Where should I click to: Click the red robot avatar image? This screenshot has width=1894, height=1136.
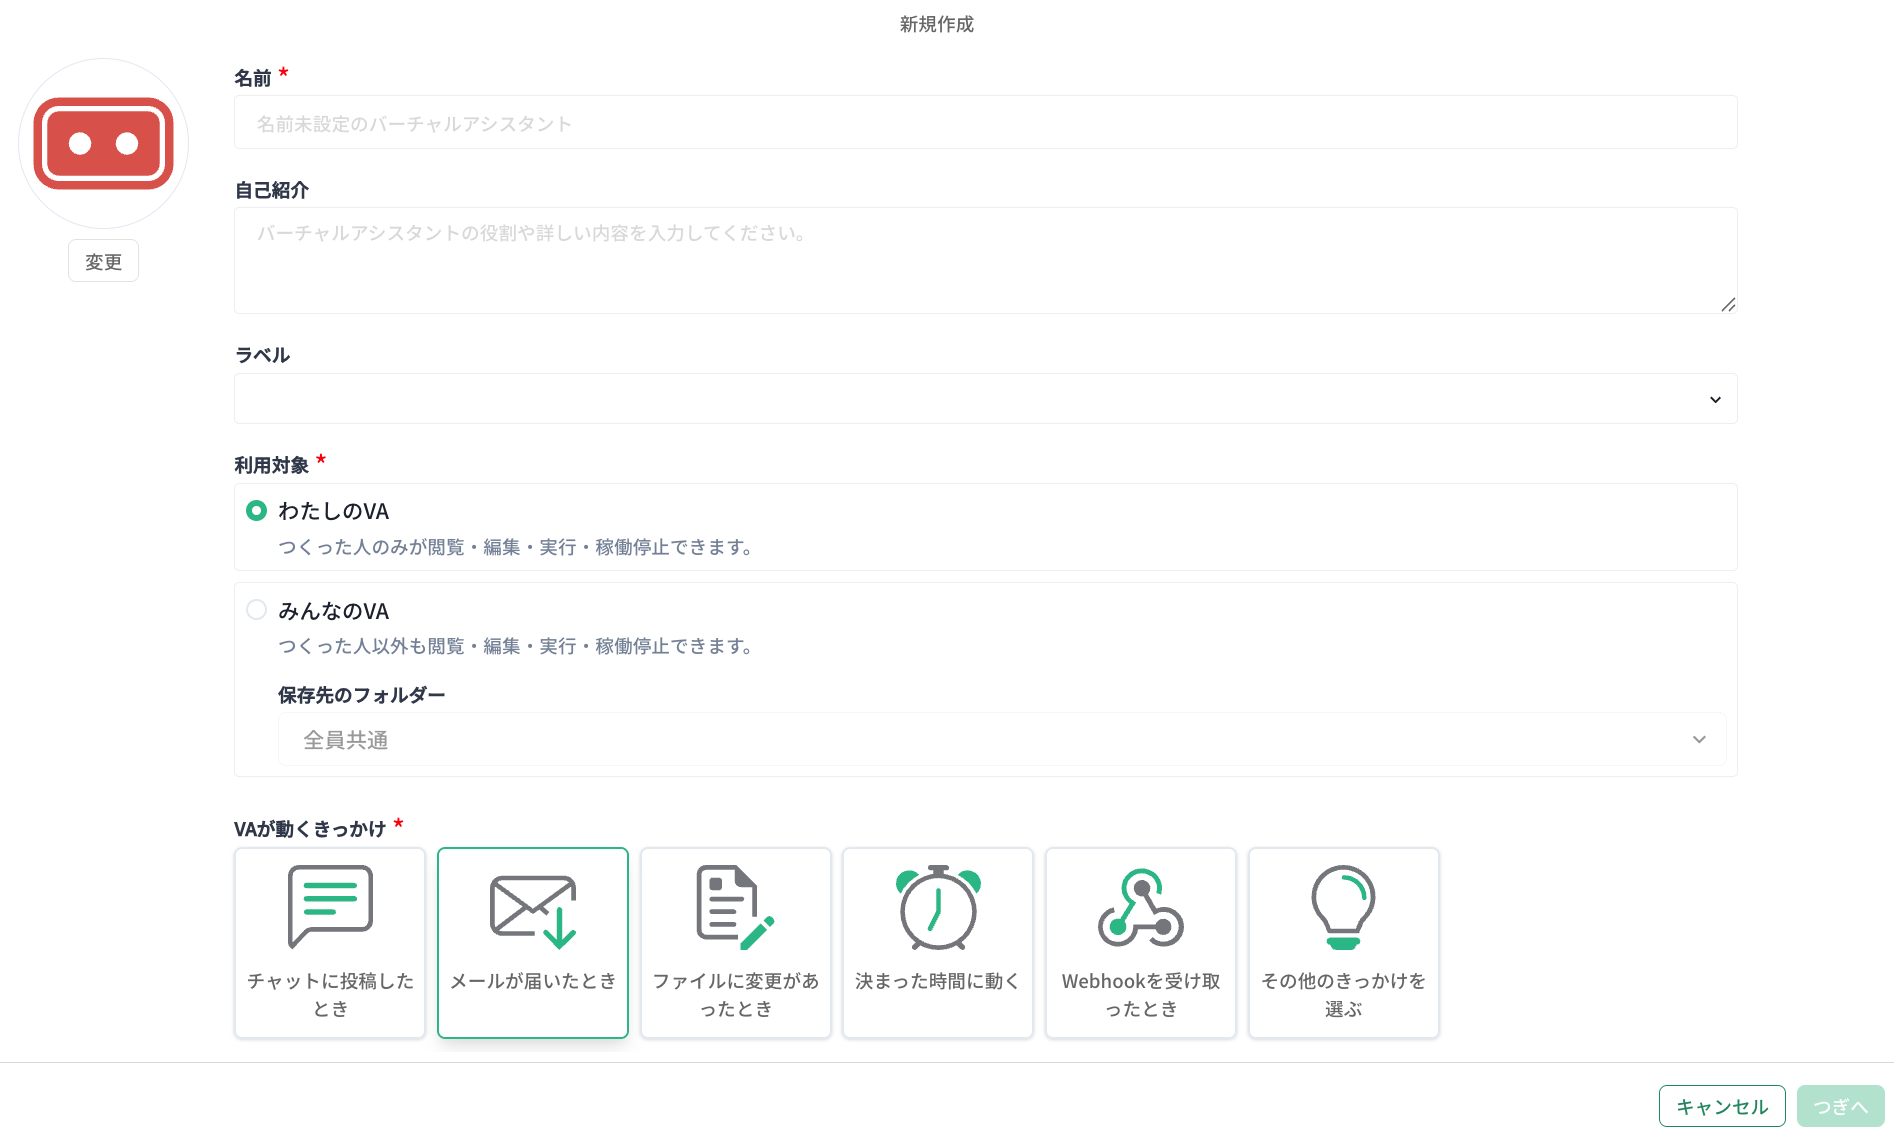point(104,144)
